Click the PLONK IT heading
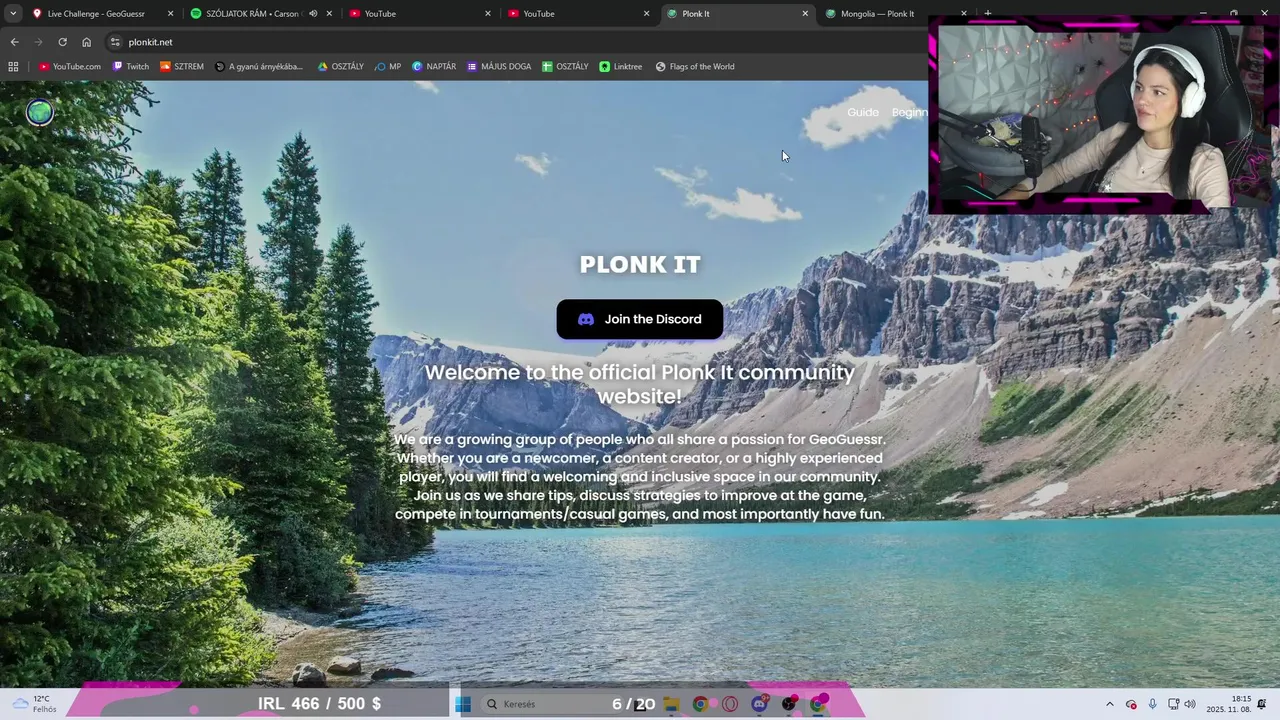Image resolution: width=1280 pixels, height=720 pixels. [640, 264]
